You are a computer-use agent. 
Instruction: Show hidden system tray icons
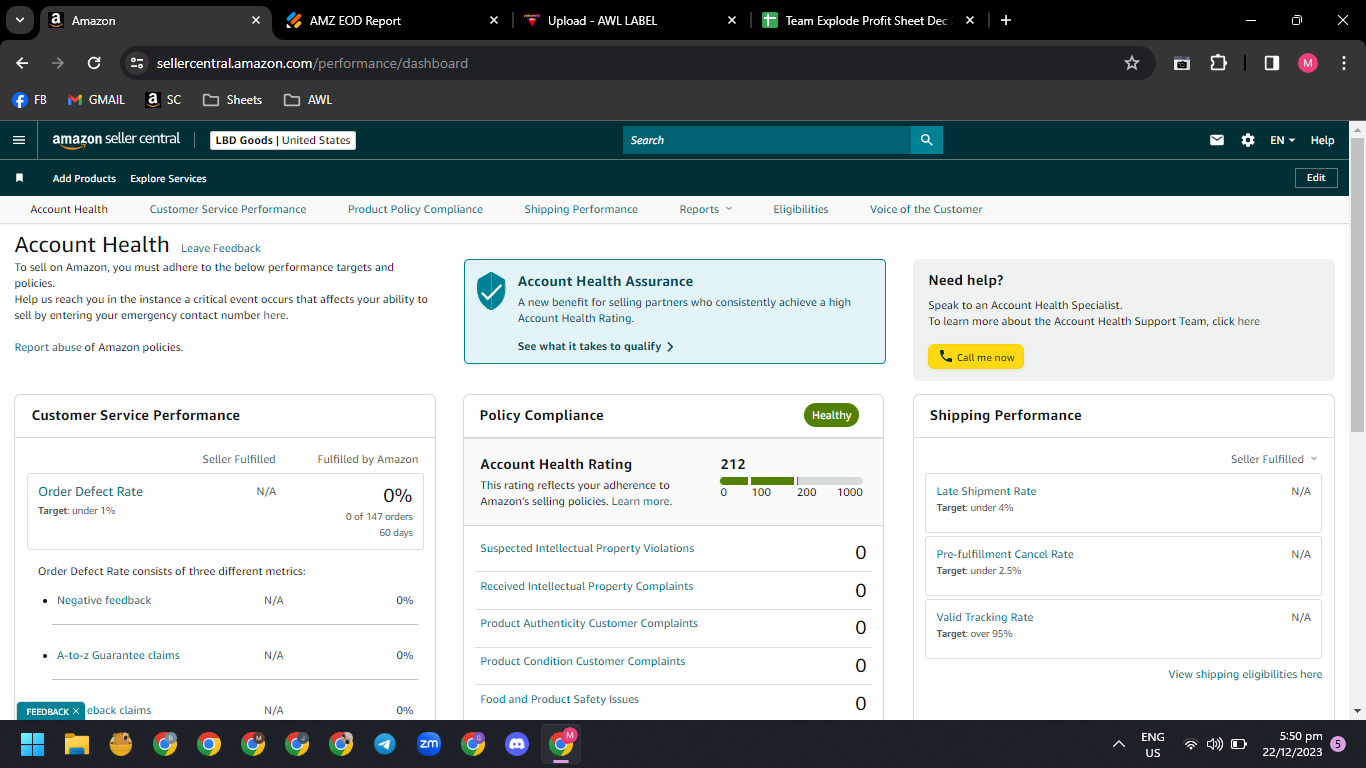click(1119, 744)
